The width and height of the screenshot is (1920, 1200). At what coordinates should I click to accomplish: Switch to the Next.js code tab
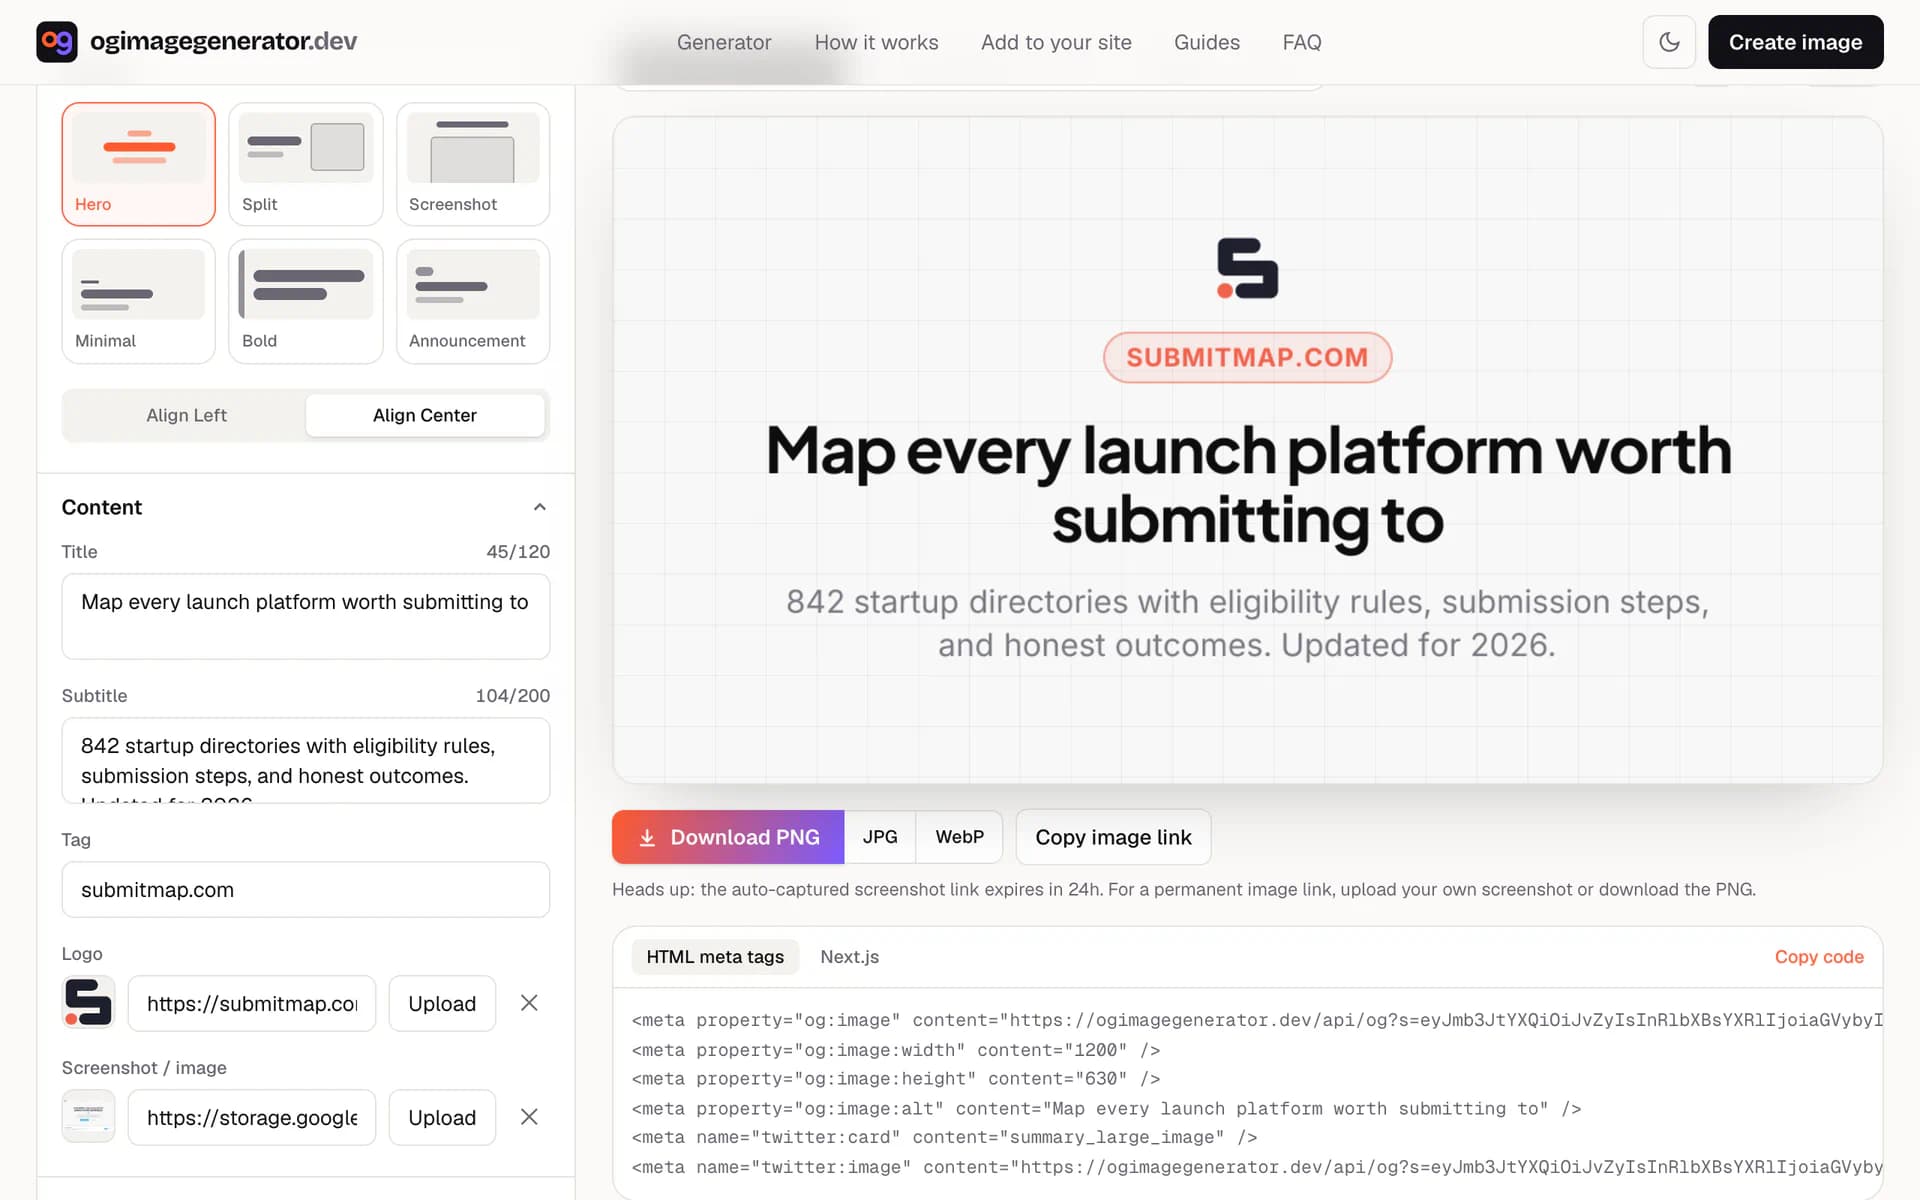tap(849, 957)
